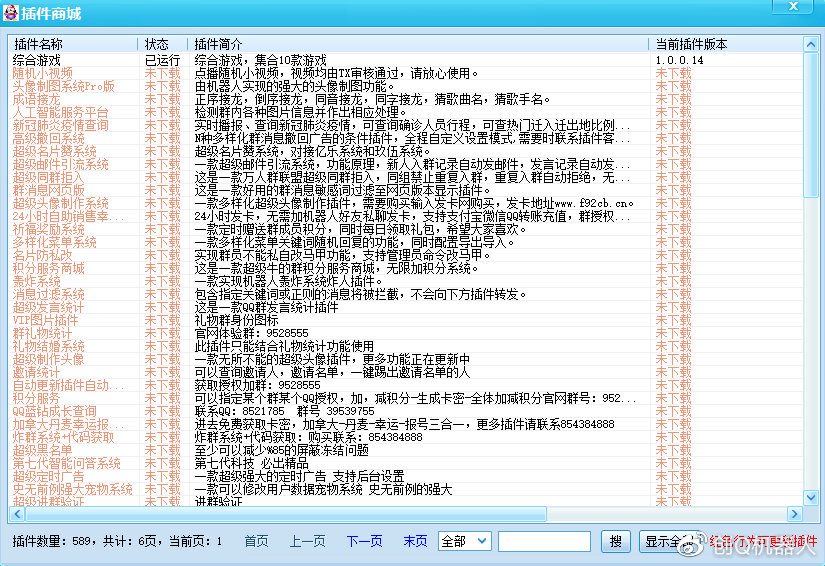Click the vertical scrollbar thumb
This screenshot has width=825, height=566.
(x=811, y=125)
